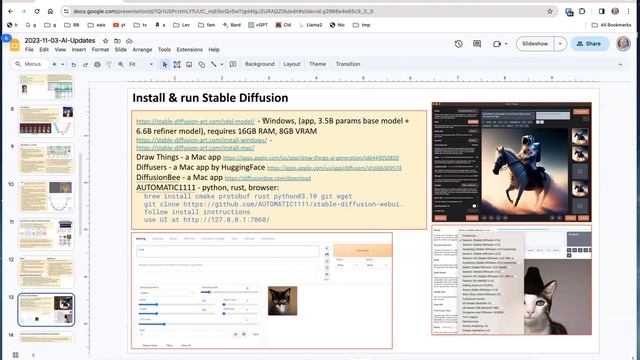The width and height of the screenshot is (640, 360).
Task: Open the diffusionbee.com download link
Action: (x=268, y=178)
